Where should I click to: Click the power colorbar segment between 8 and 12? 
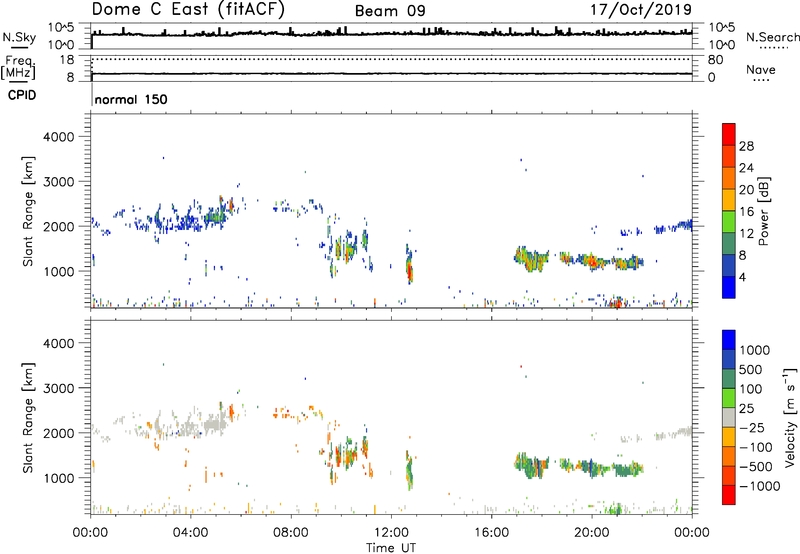(x=729, y=243)
